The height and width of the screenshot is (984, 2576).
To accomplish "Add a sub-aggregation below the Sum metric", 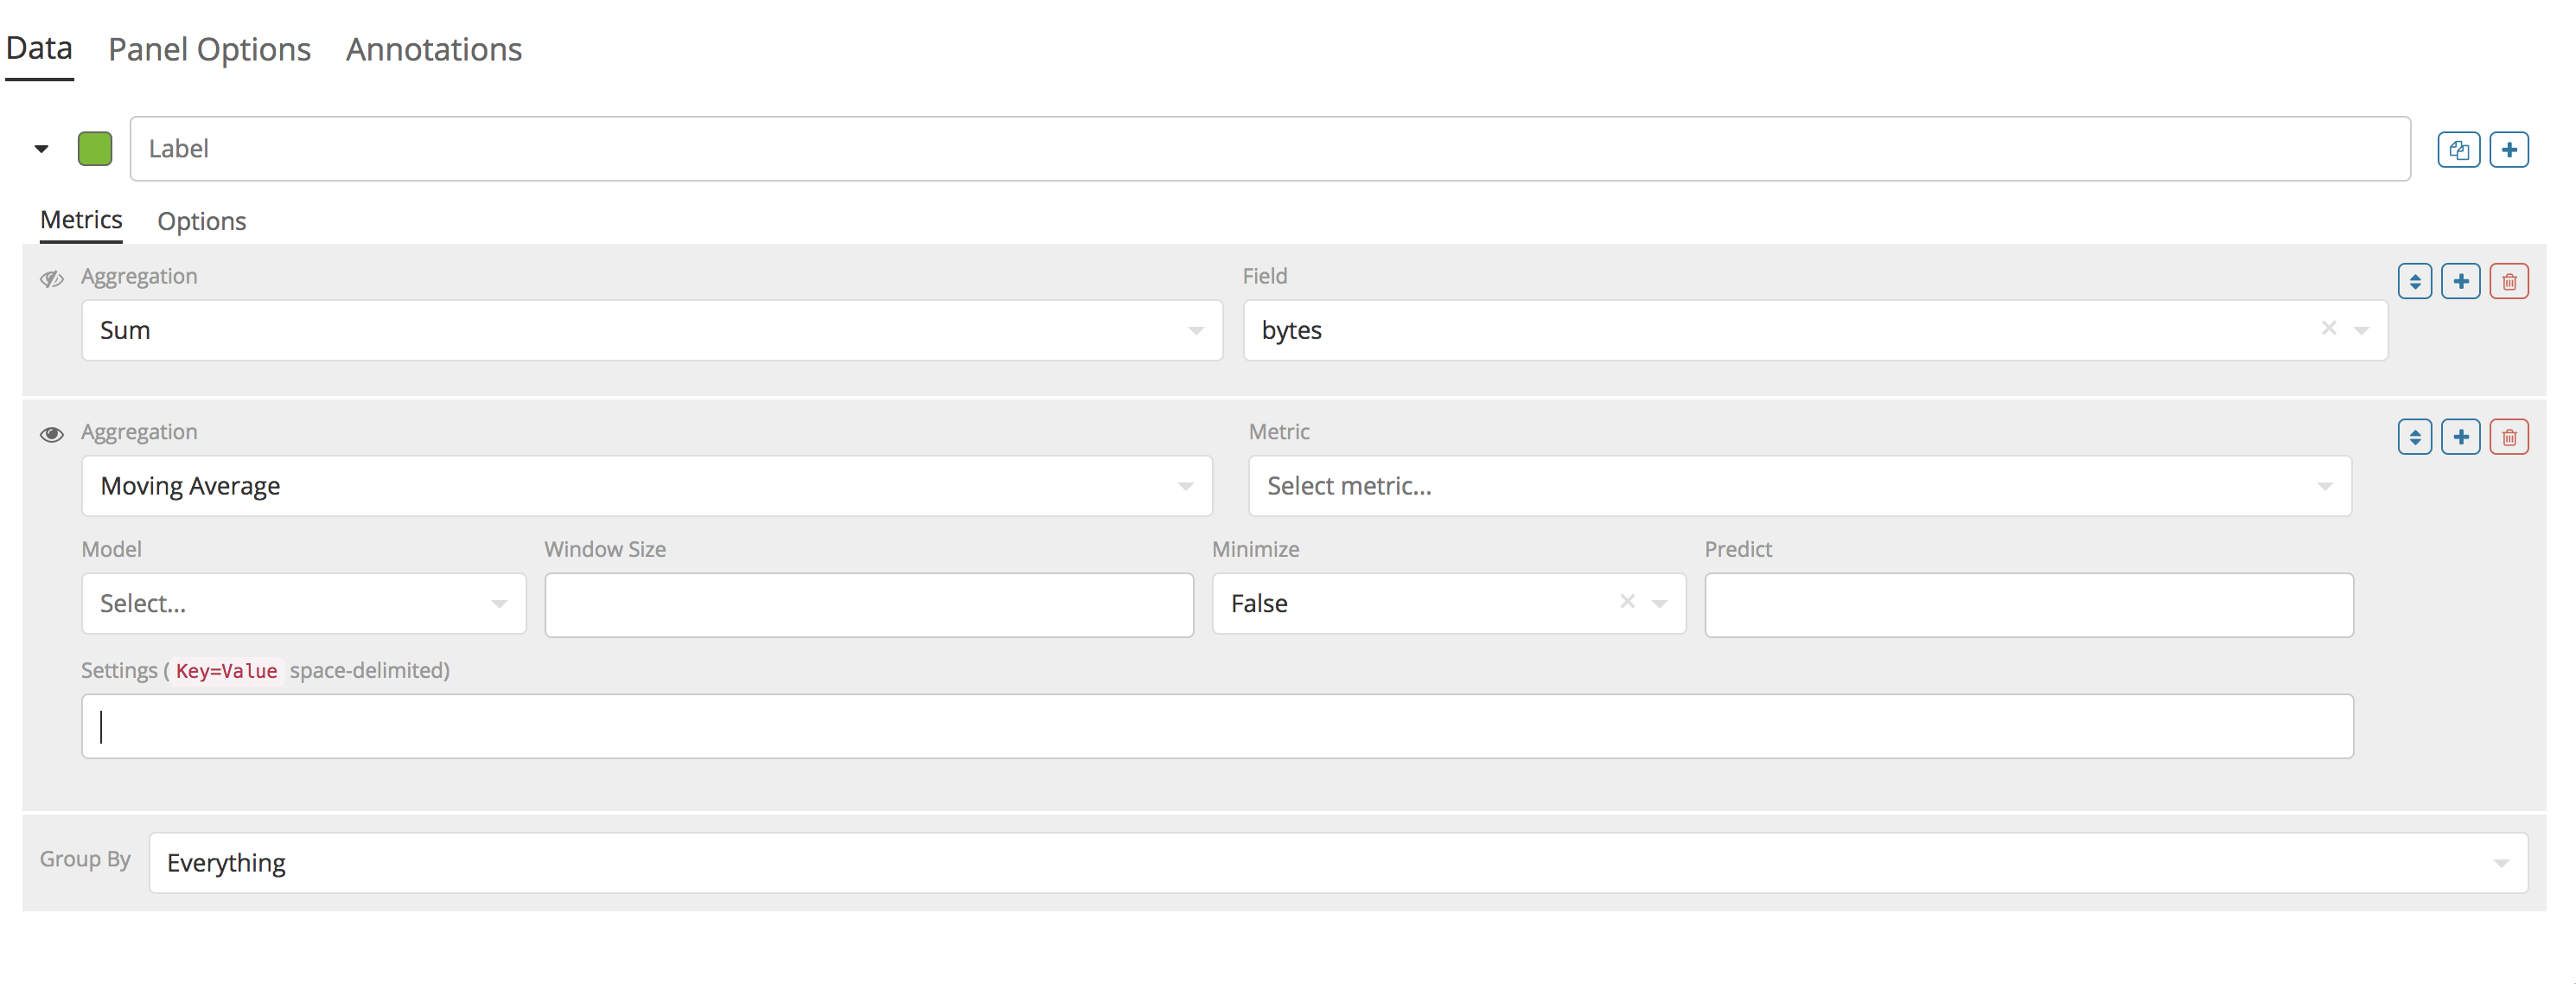I will pos(2461,281).
